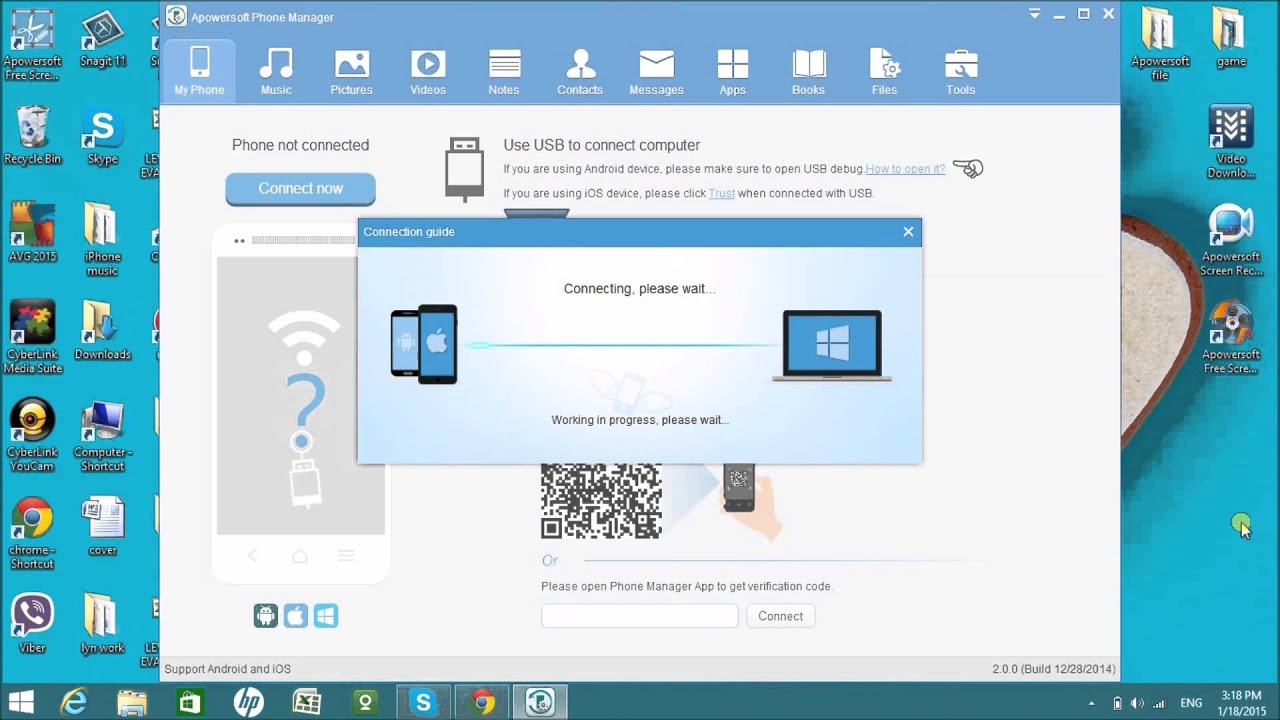This screenshot has height=720, width=1280.
Task: Open the Tools tab
Action: click(x=961, y=70)
